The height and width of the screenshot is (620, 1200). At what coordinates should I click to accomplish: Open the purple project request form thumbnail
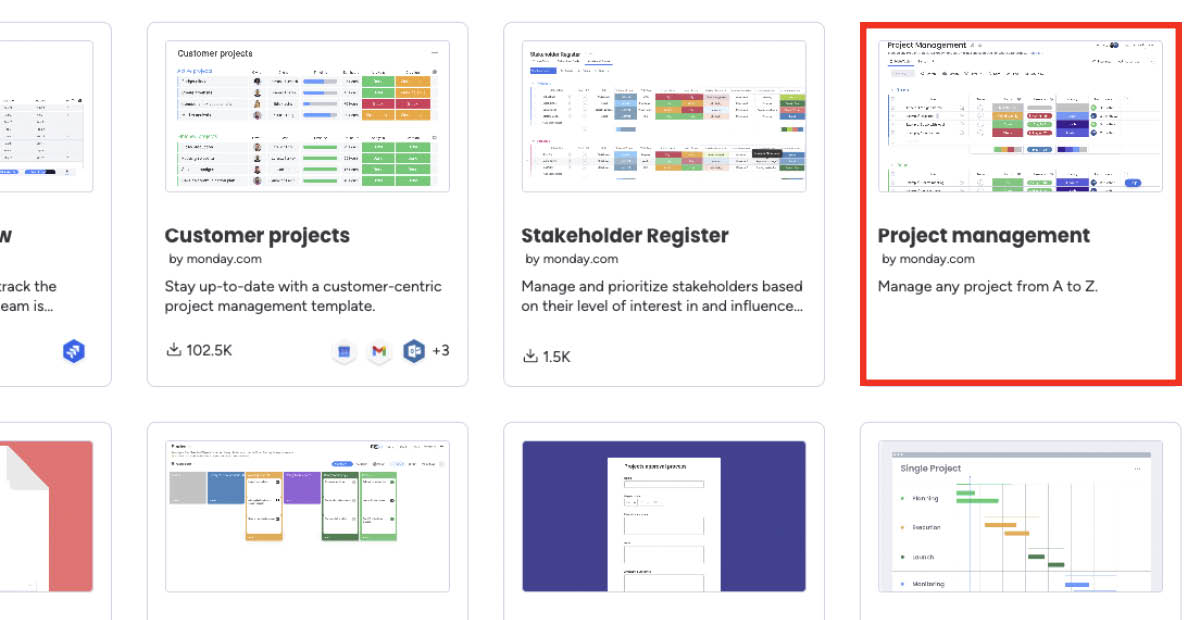click(x=664, y=516)
